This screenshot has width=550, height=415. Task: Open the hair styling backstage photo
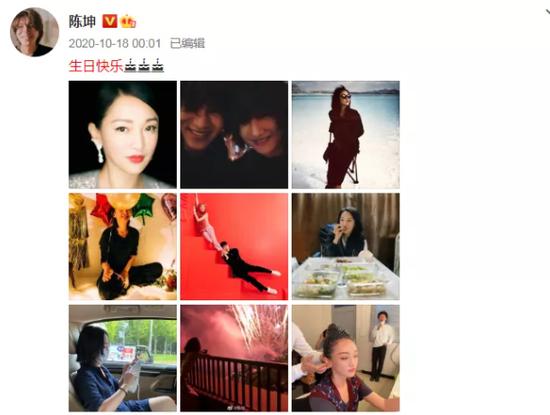346,358
